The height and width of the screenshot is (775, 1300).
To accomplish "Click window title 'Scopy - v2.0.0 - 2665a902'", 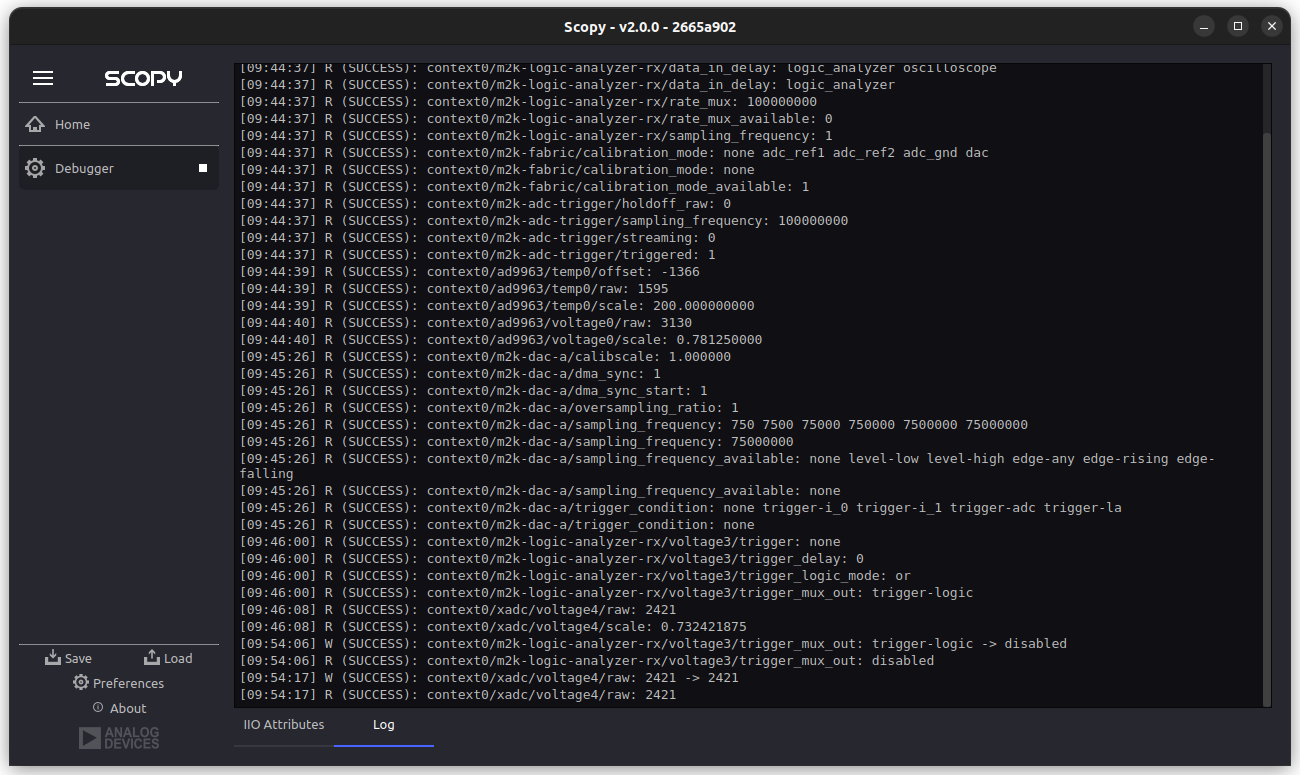I will (650, 27).
